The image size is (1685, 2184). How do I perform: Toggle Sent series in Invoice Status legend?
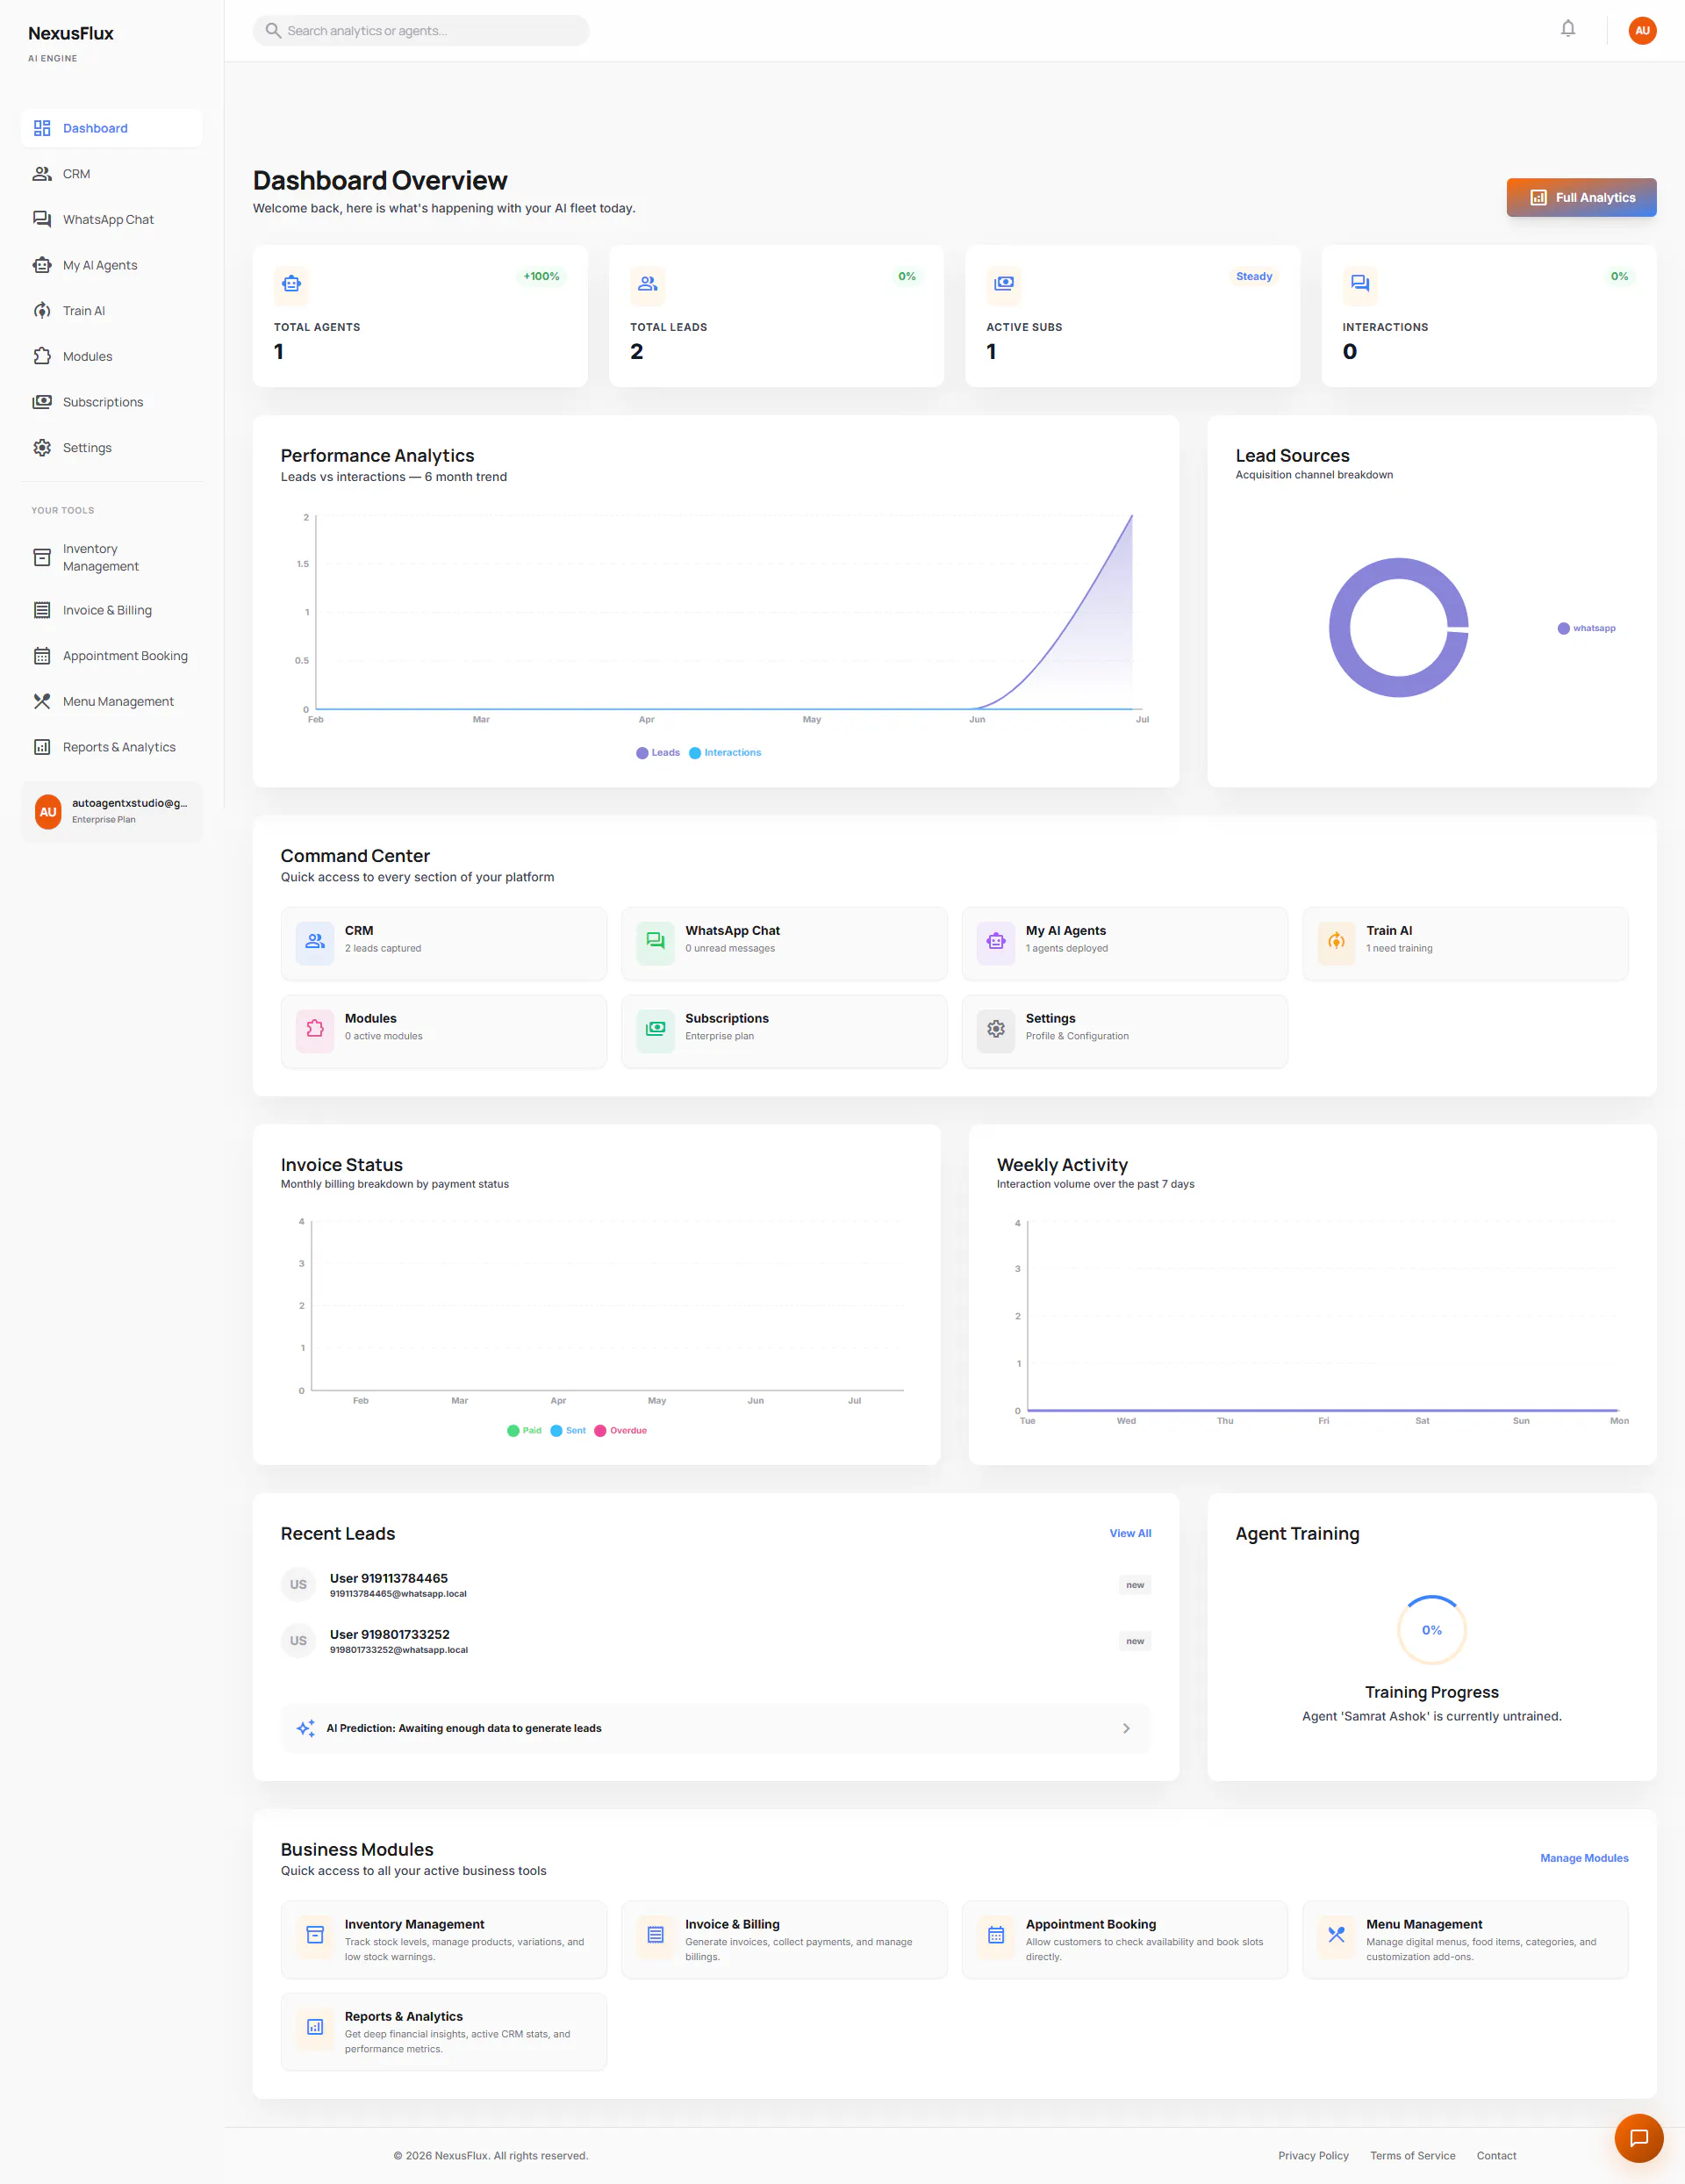click(568, 1431)
